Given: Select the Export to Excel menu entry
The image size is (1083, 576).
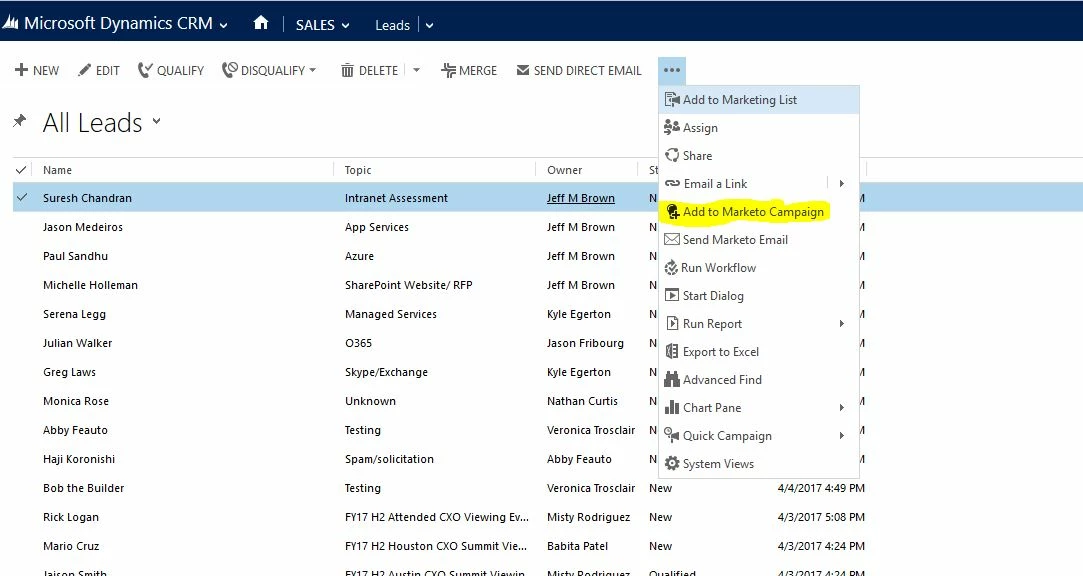Looking at the screenshot, I should [758, 352].
